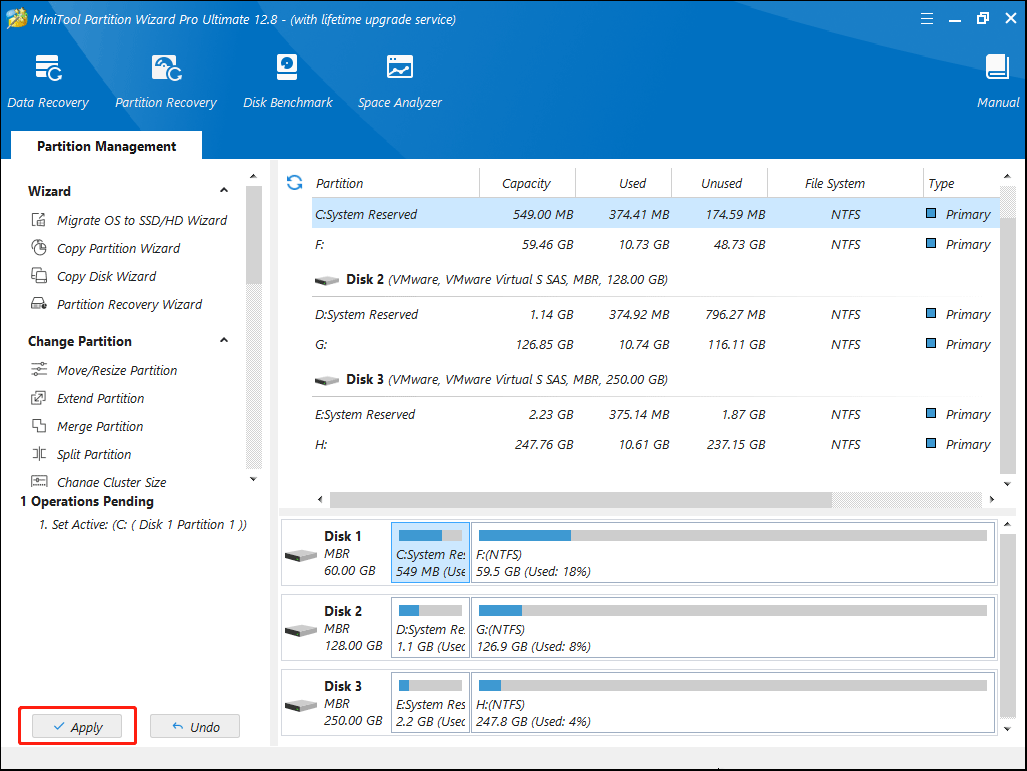Click the Partition Recovery Wizard icon
The height and width of the screenshot is (771, 1027).
[x=39, y=304]
